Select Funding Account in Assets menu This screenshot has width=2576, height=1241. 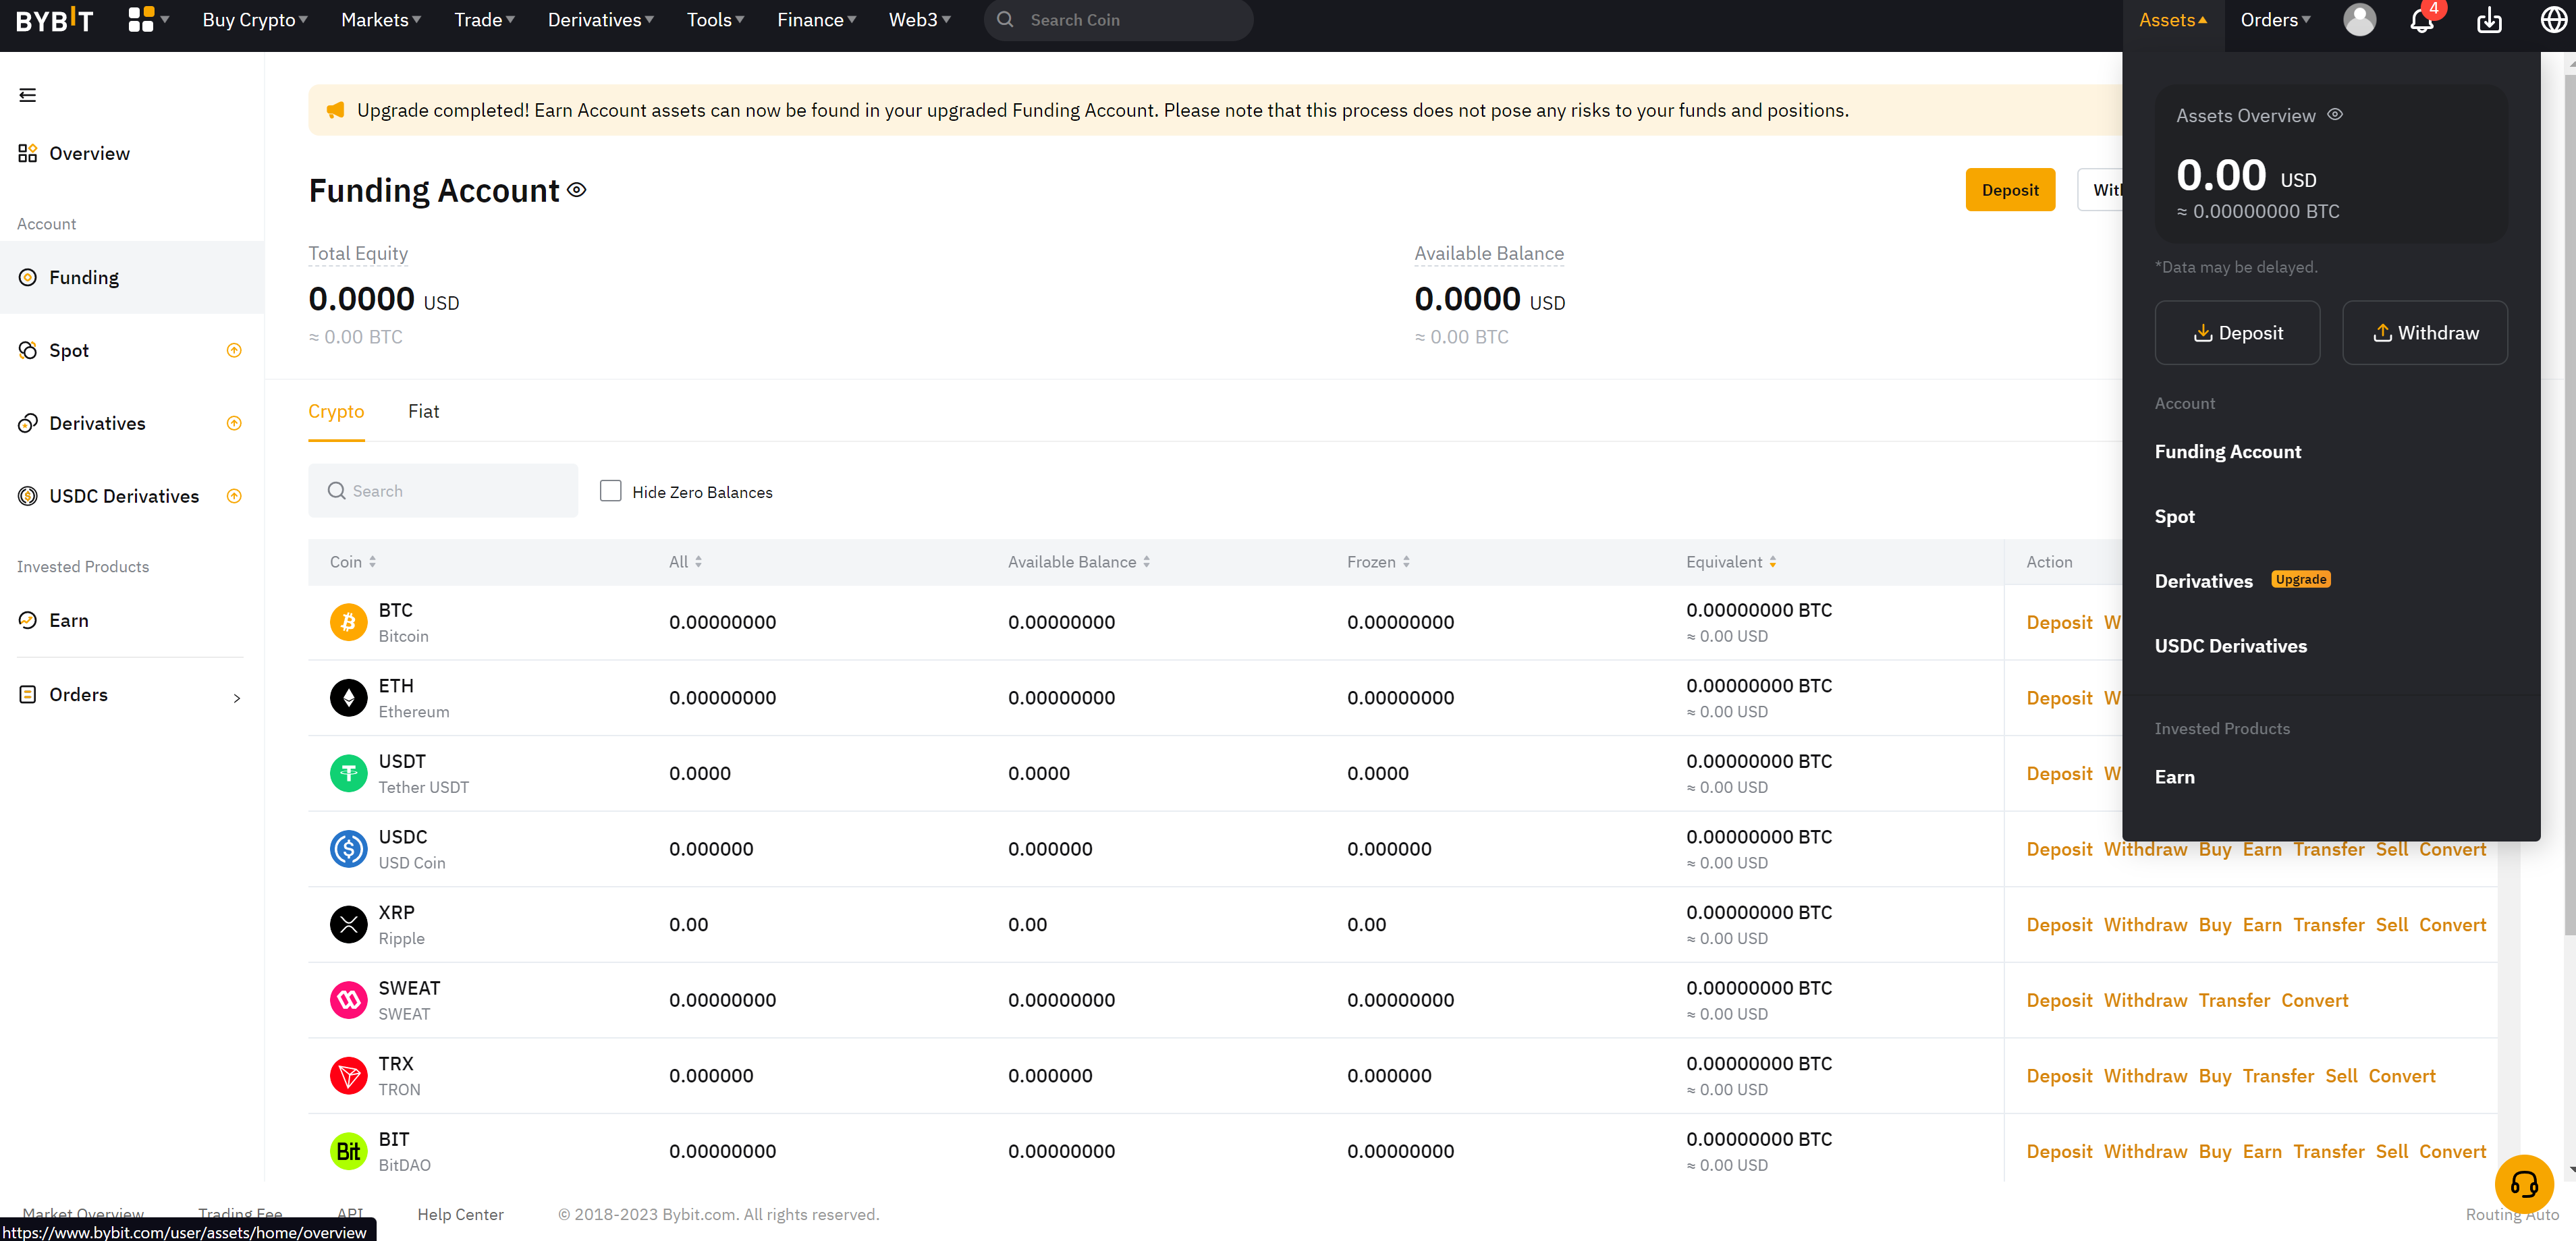pyautogui.click(x=2227, y=452)
